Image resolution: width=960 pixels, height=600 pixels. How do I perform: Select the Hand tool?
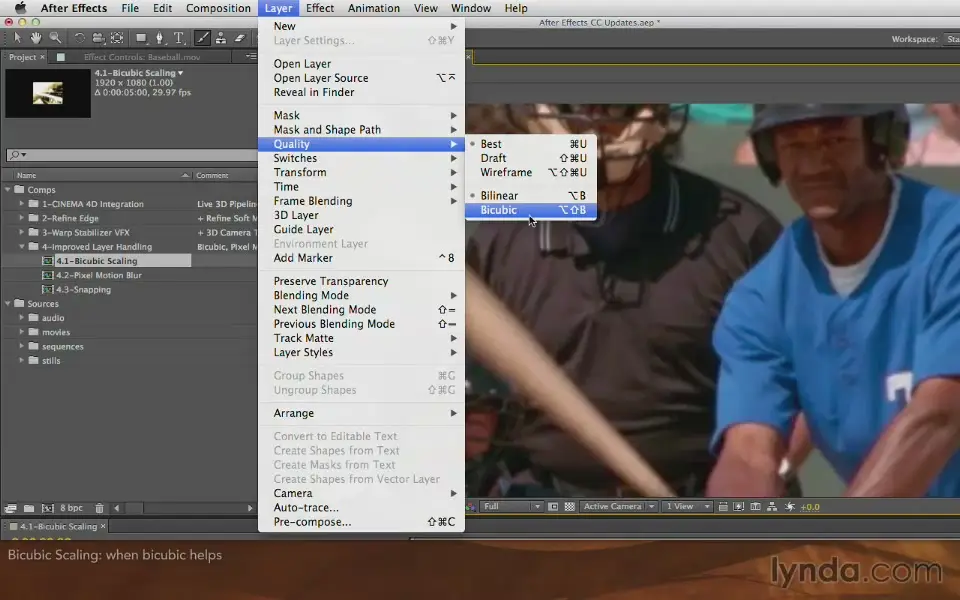[x=36, y=38]
